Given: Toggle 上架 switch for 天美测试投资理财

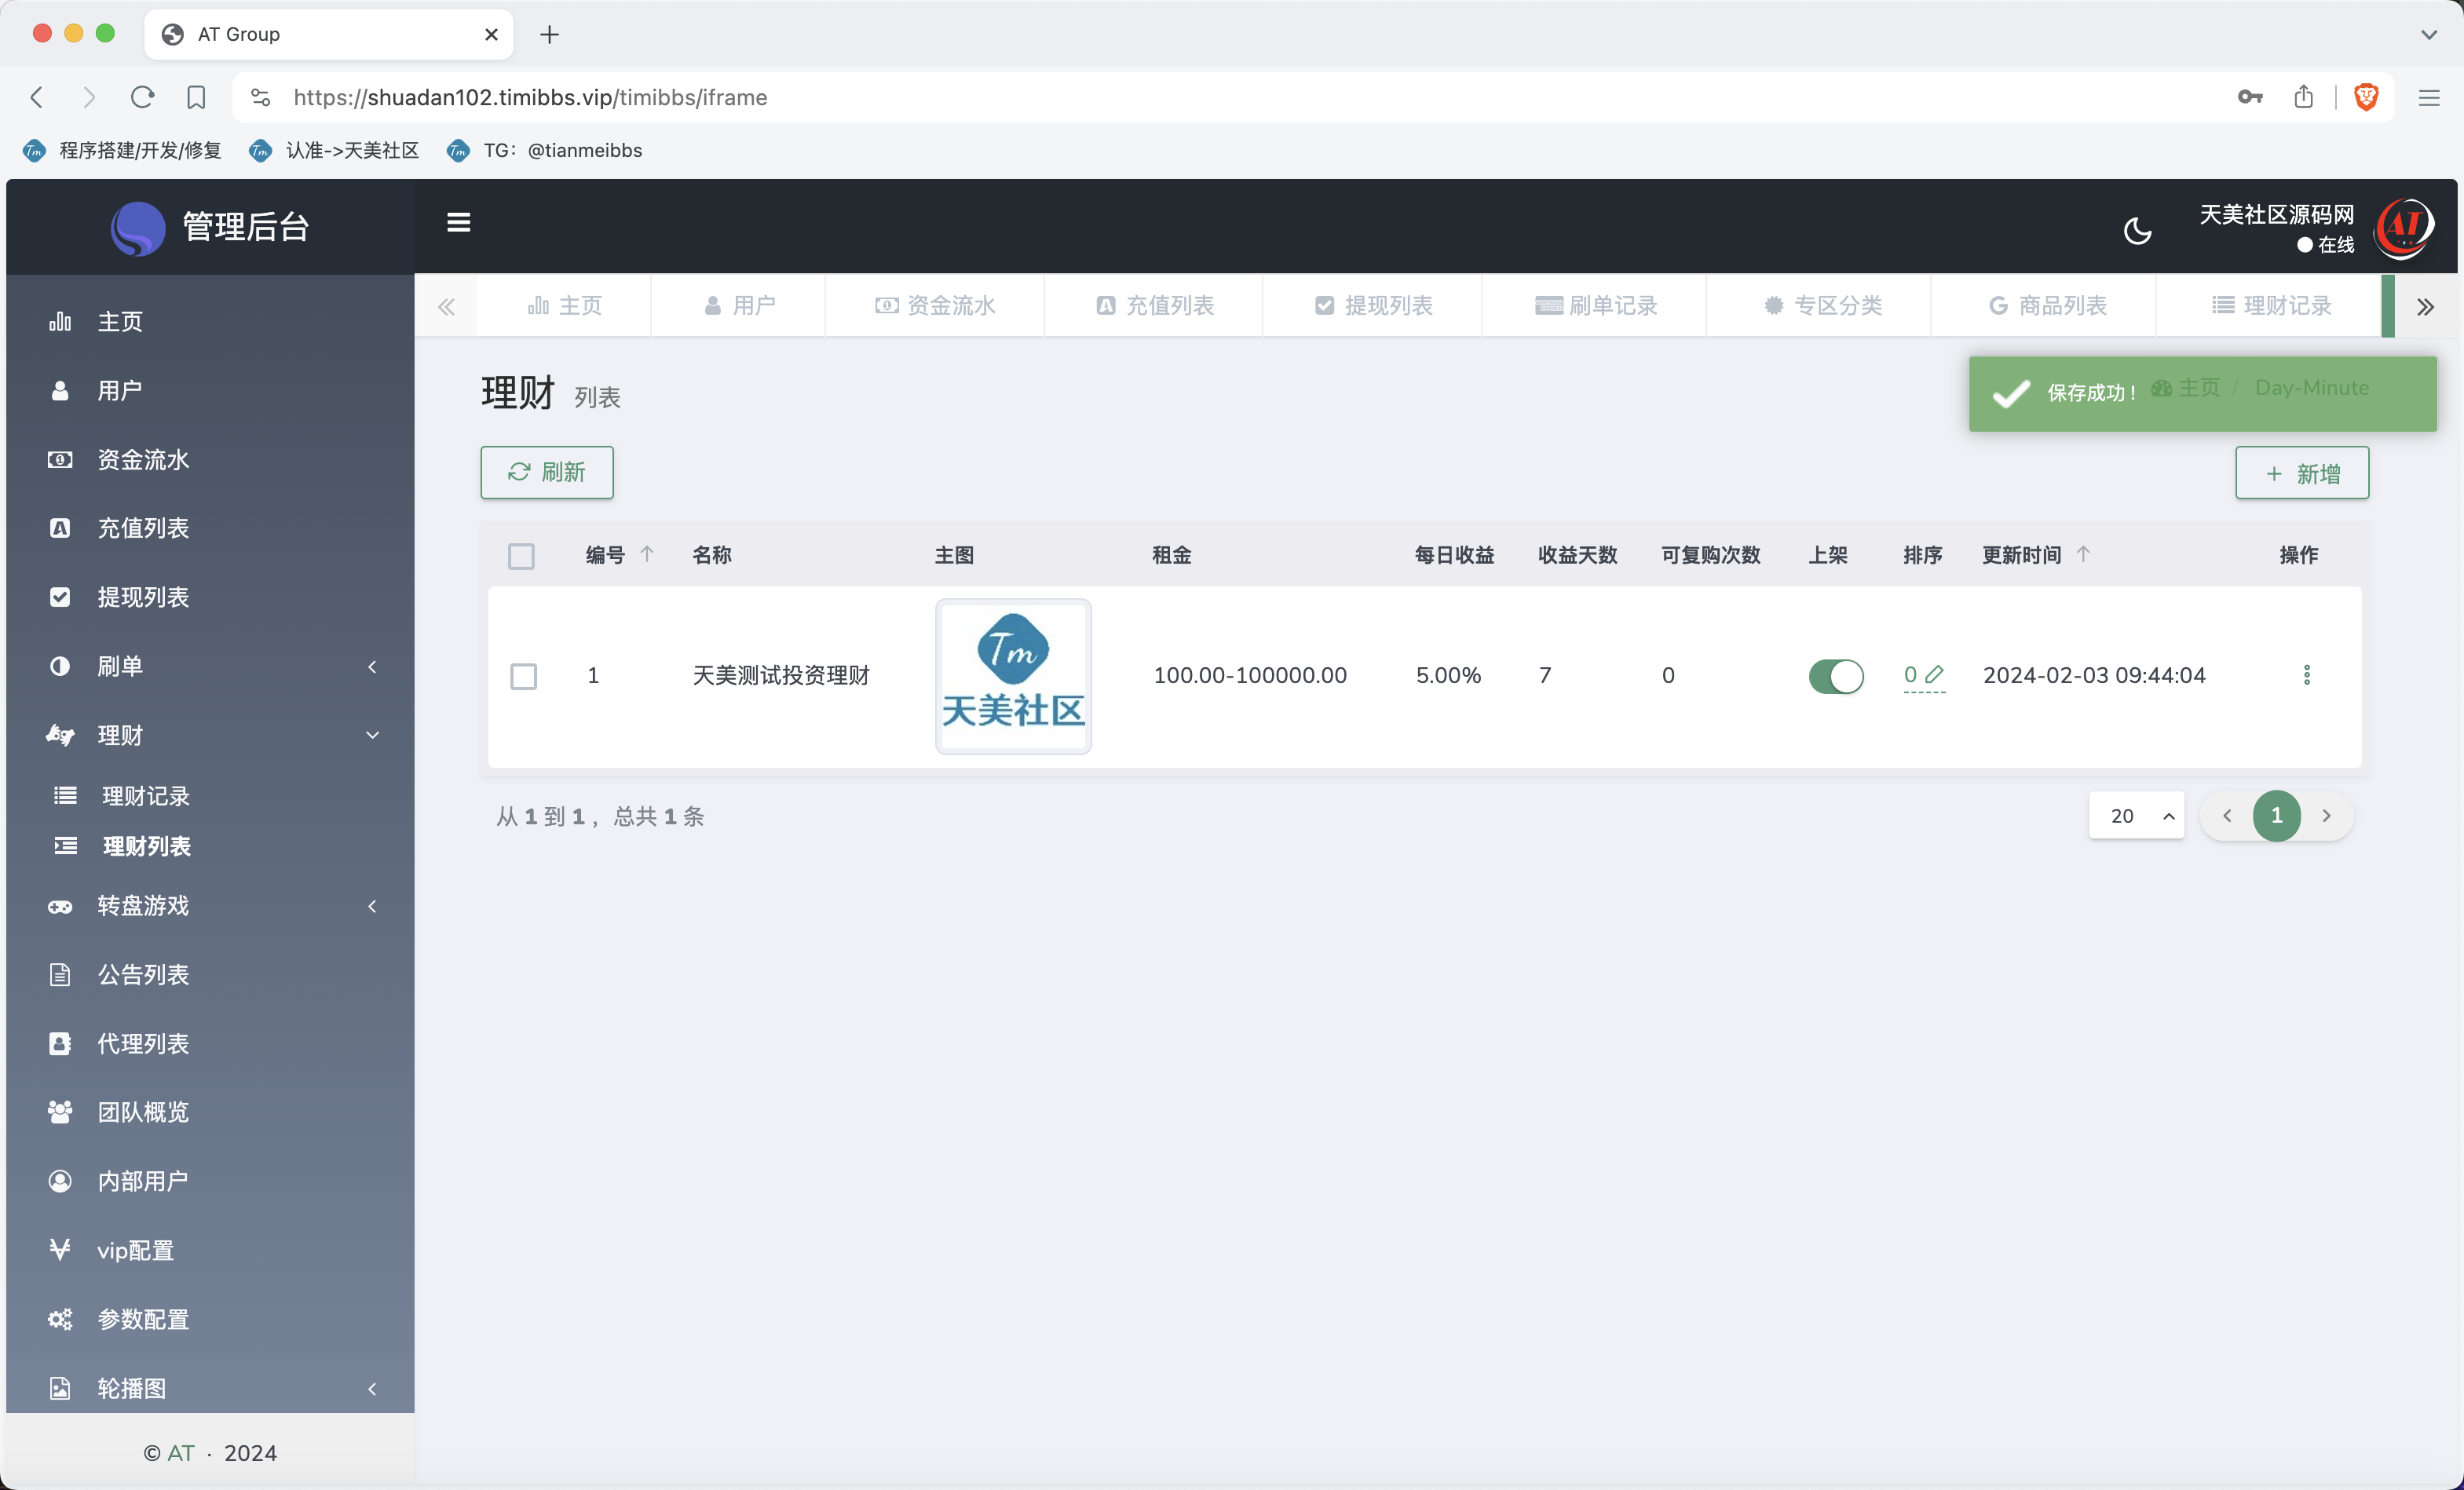Looking at the screenshot, I should pyautogui.click(x=1836, y=676).
